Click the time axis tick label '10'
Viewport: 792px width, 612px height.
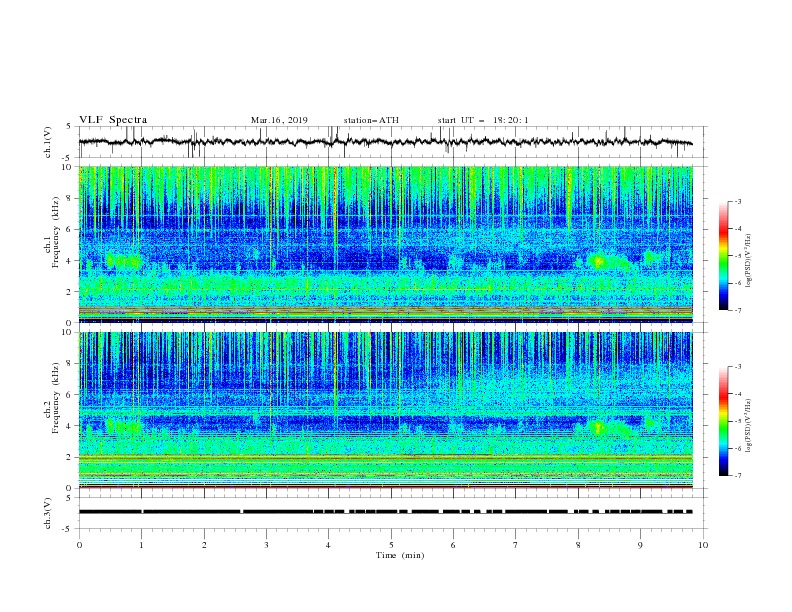tap(703, 545)
